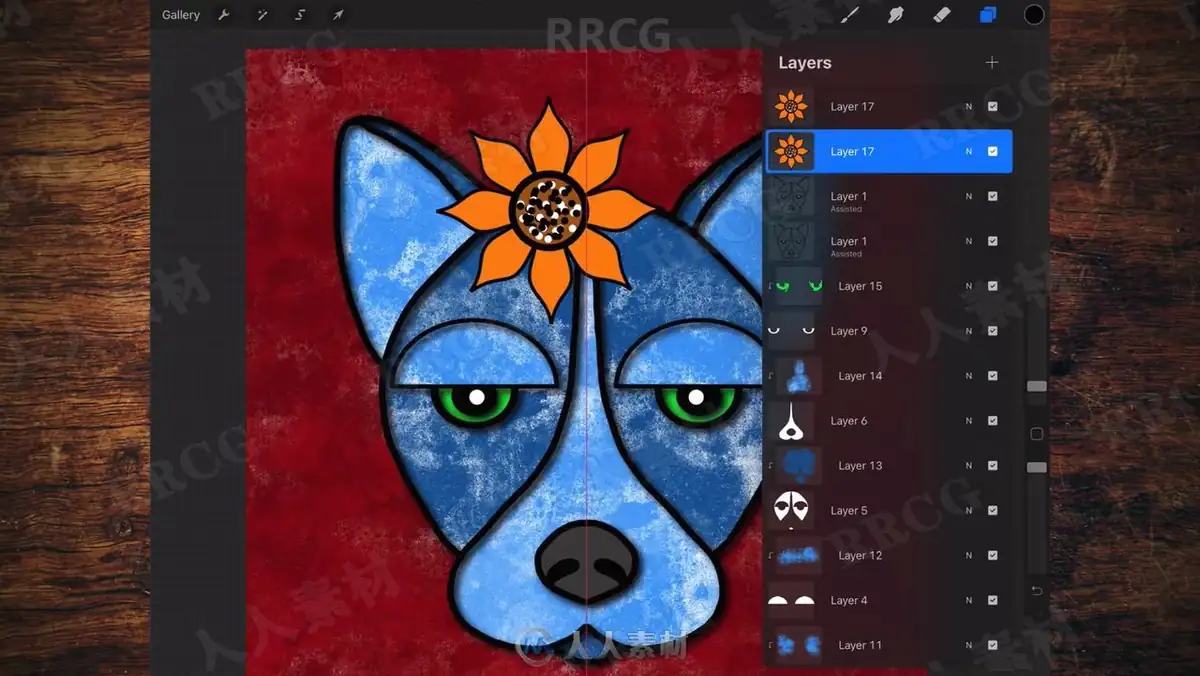This screenshot has width=1200, height=676.
Task: Tap the square modify button on the sidebar
Action: coord(1037,434)
